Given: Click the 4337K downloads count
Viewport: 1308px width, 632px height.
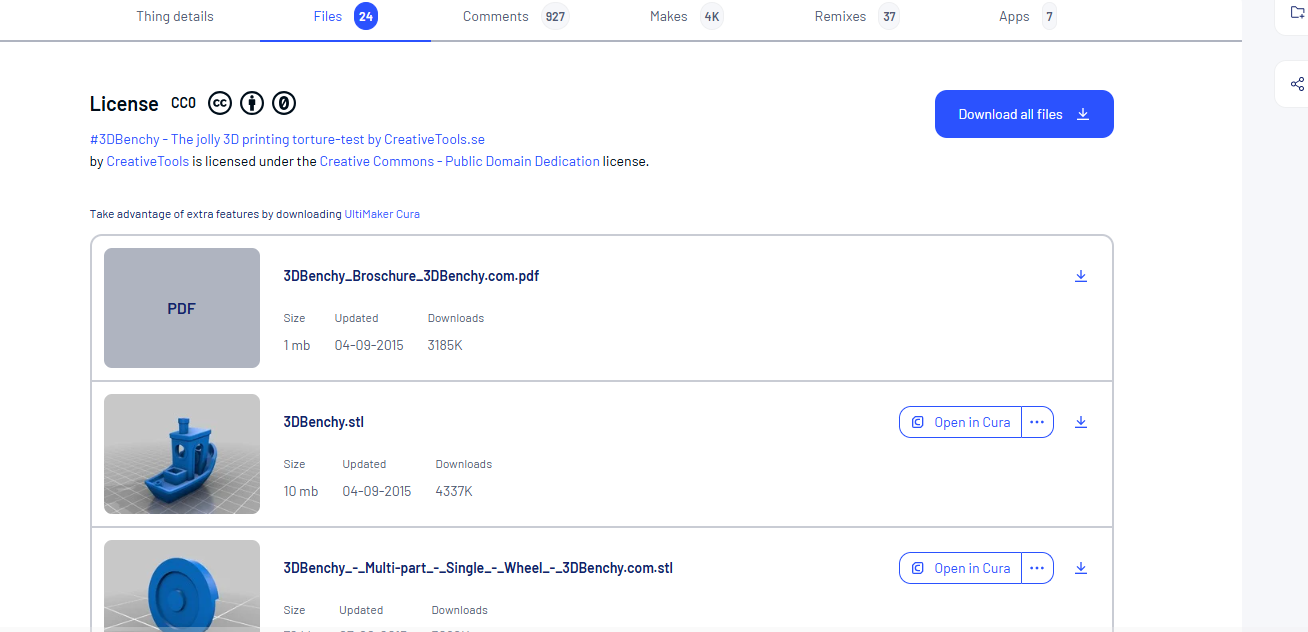Looking at the screenshot, I should (x=454, y=491).
